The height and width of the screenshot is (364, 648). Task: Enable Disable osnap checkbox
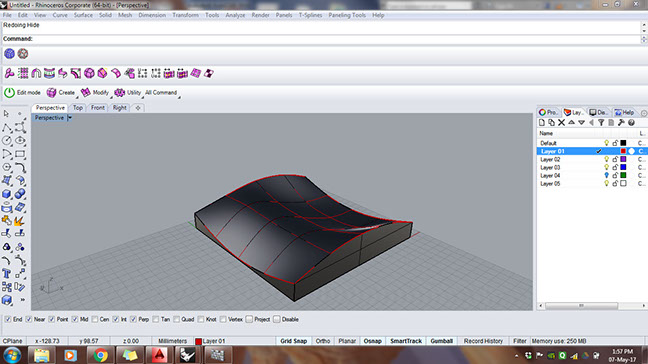tap(277, 319)
